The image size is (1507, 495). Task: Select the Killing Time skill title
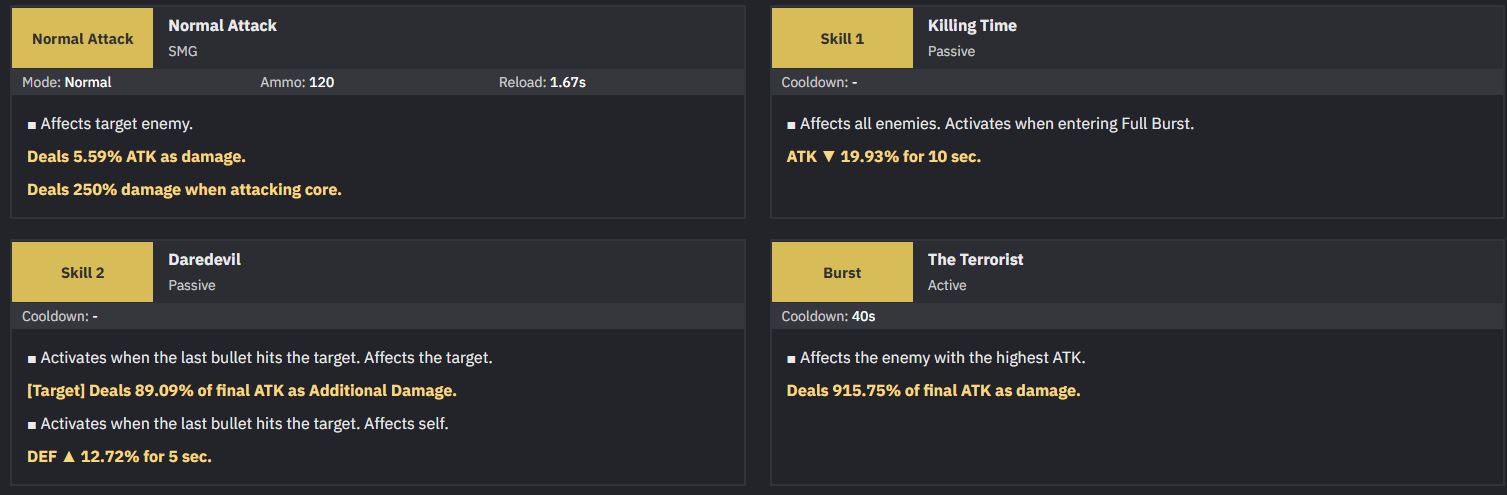coord(972,26)
